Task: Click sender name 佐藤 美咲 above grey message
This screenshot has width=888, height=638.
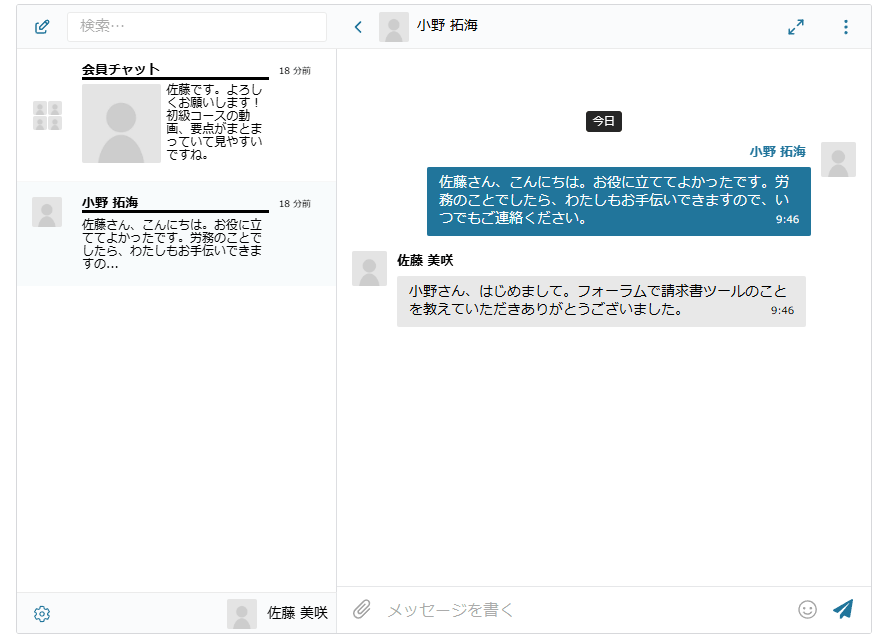Action: [425, 260]
